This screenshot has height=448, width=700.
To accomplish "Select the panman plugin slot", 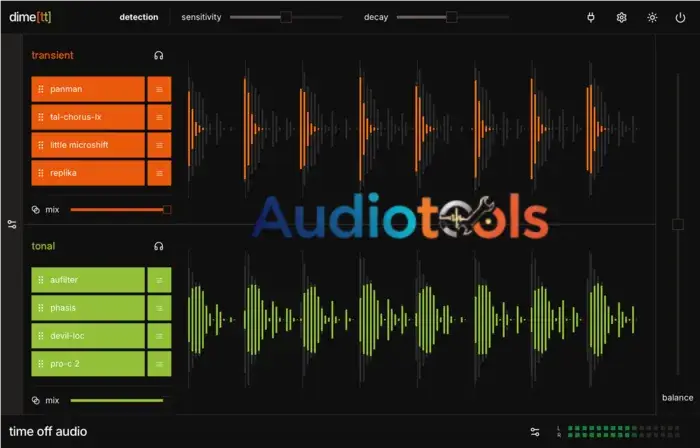I will pyautogui.click(x=88, y=89).
